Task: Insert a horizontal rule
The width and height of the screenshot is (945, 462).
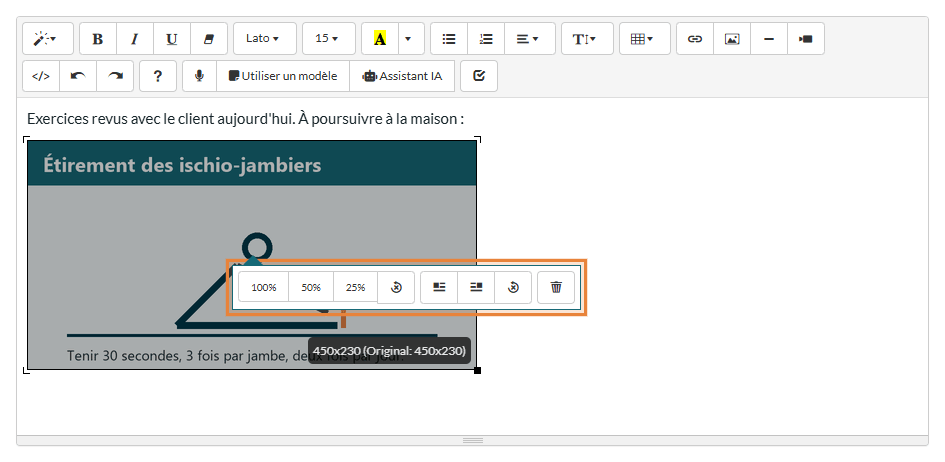Action: 768,39
